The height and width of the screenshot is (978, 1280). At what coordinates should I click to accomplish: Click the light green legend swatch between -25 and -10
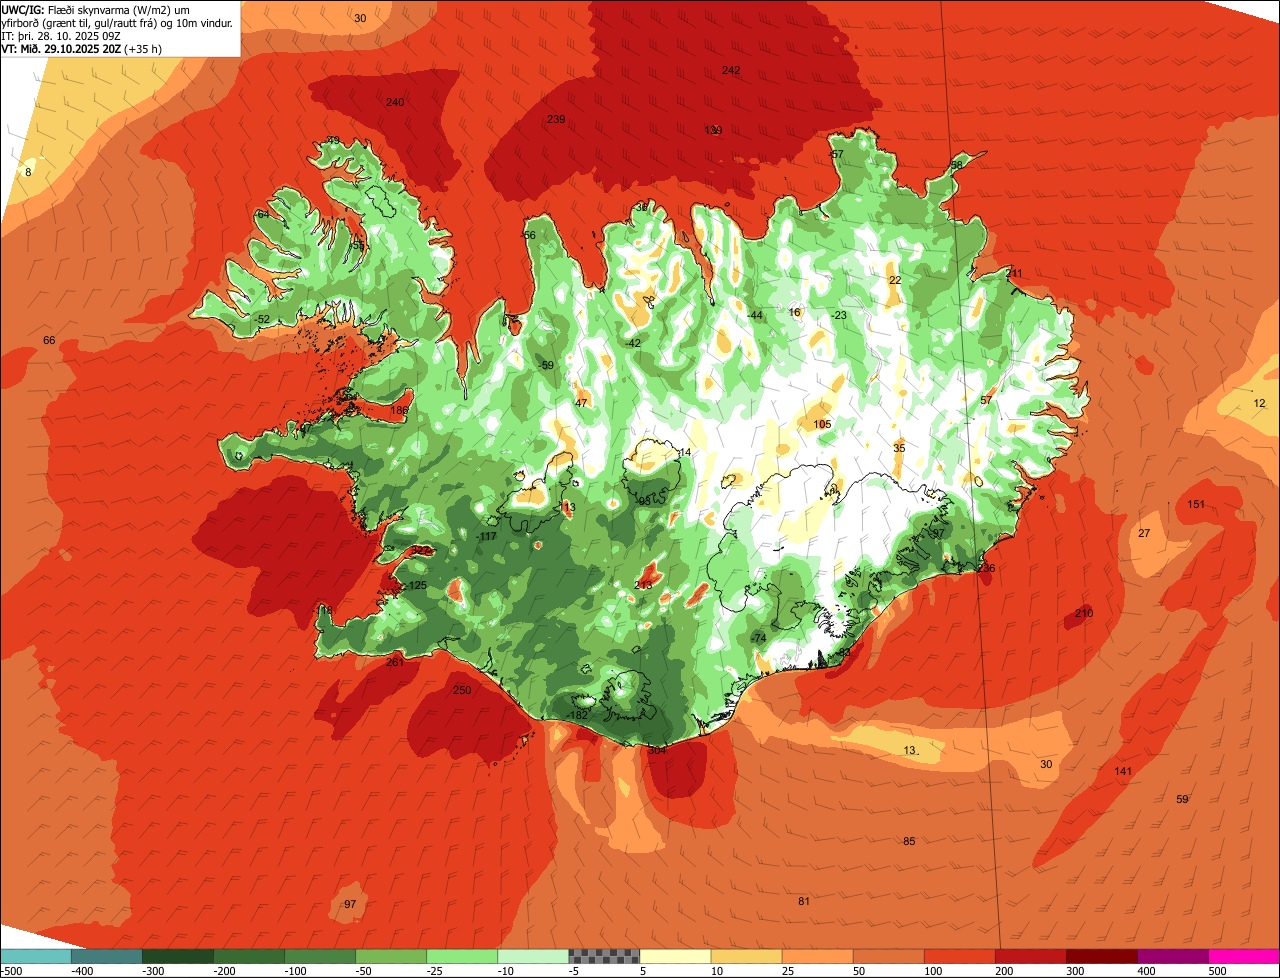(x=462, y=956)
